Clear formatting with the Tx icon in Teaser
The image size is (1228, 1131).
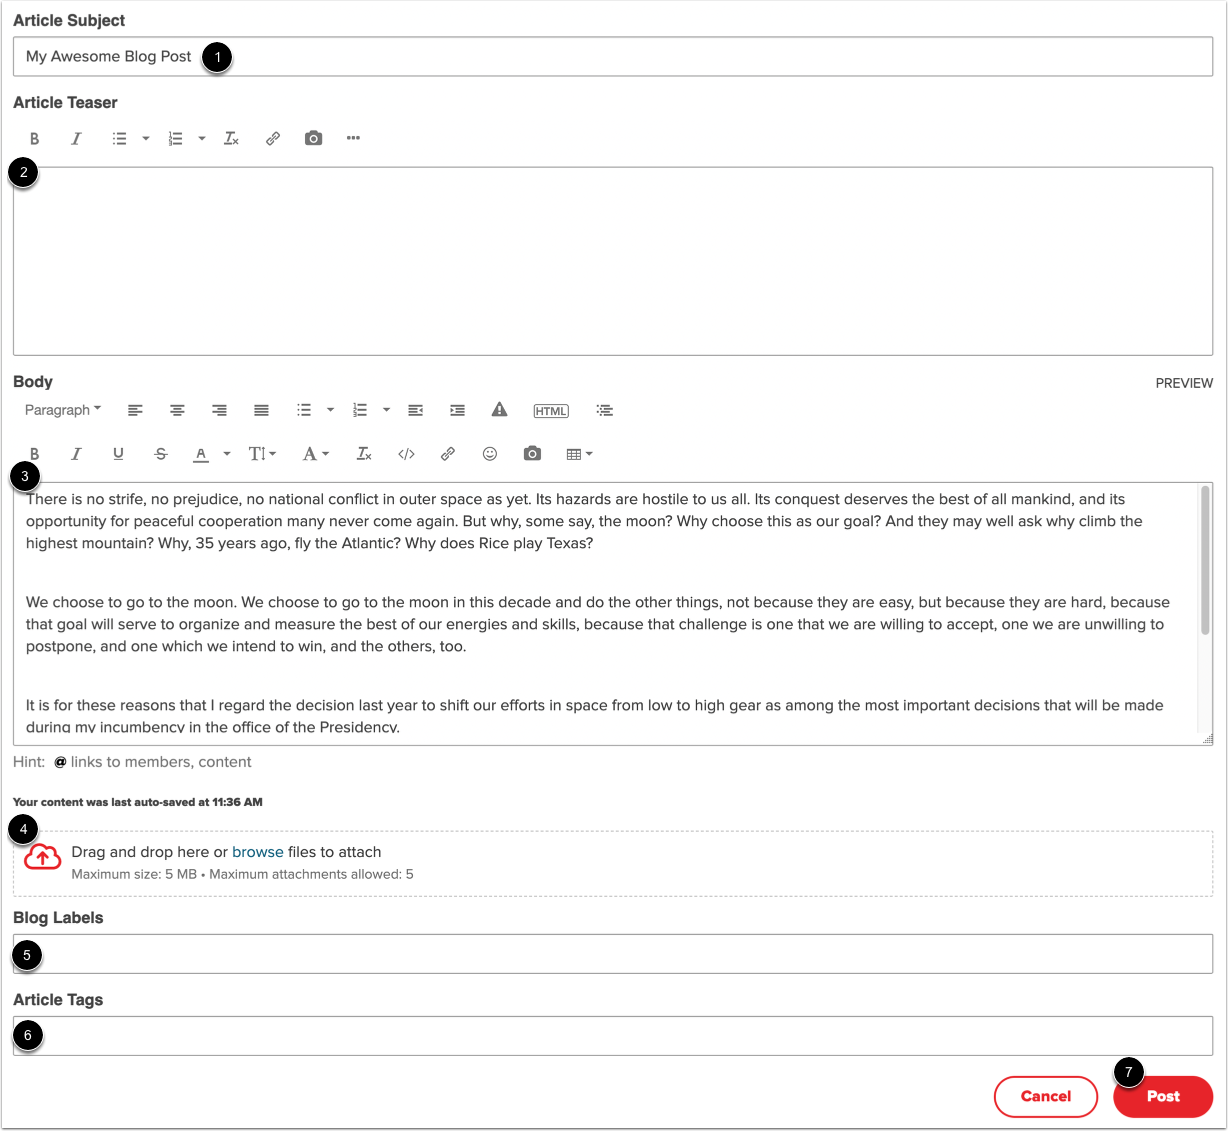231,138
